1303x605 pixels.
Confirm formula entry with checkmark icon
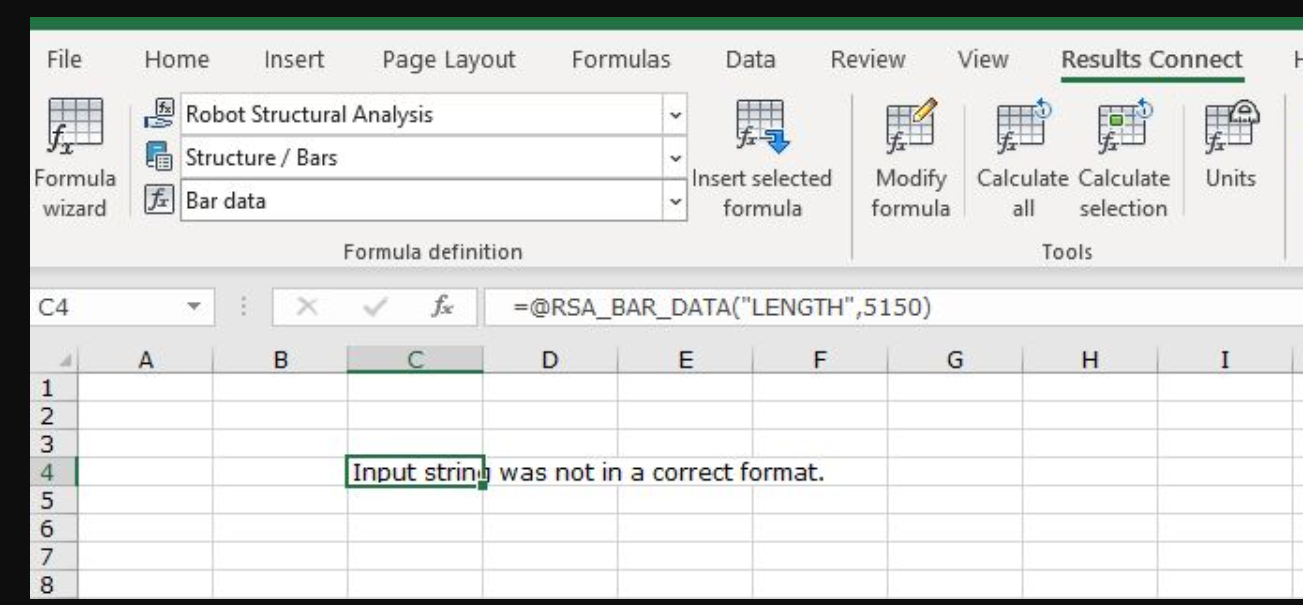pyautogui.click(x=372, y=308)
